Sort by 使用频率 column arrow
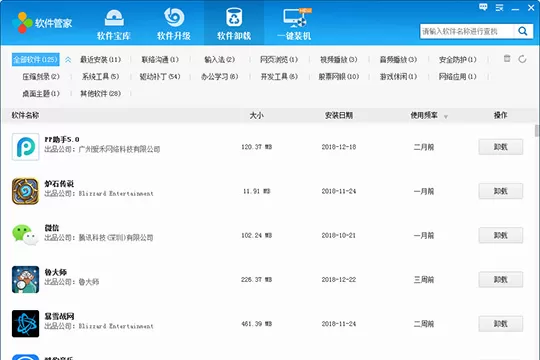This screenshot has height=360, width=540. pos(446,117)
